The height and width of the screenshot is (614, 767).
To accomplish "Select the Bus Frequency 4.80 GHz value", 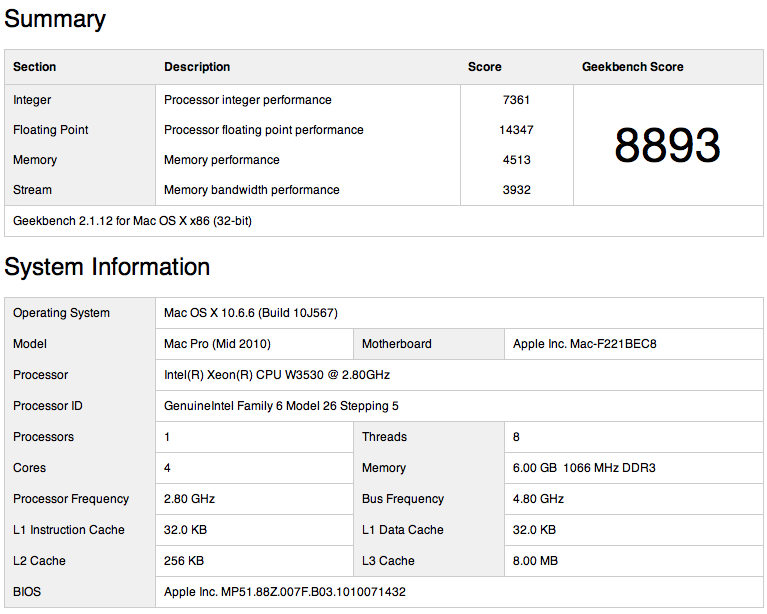I will 538,499.
